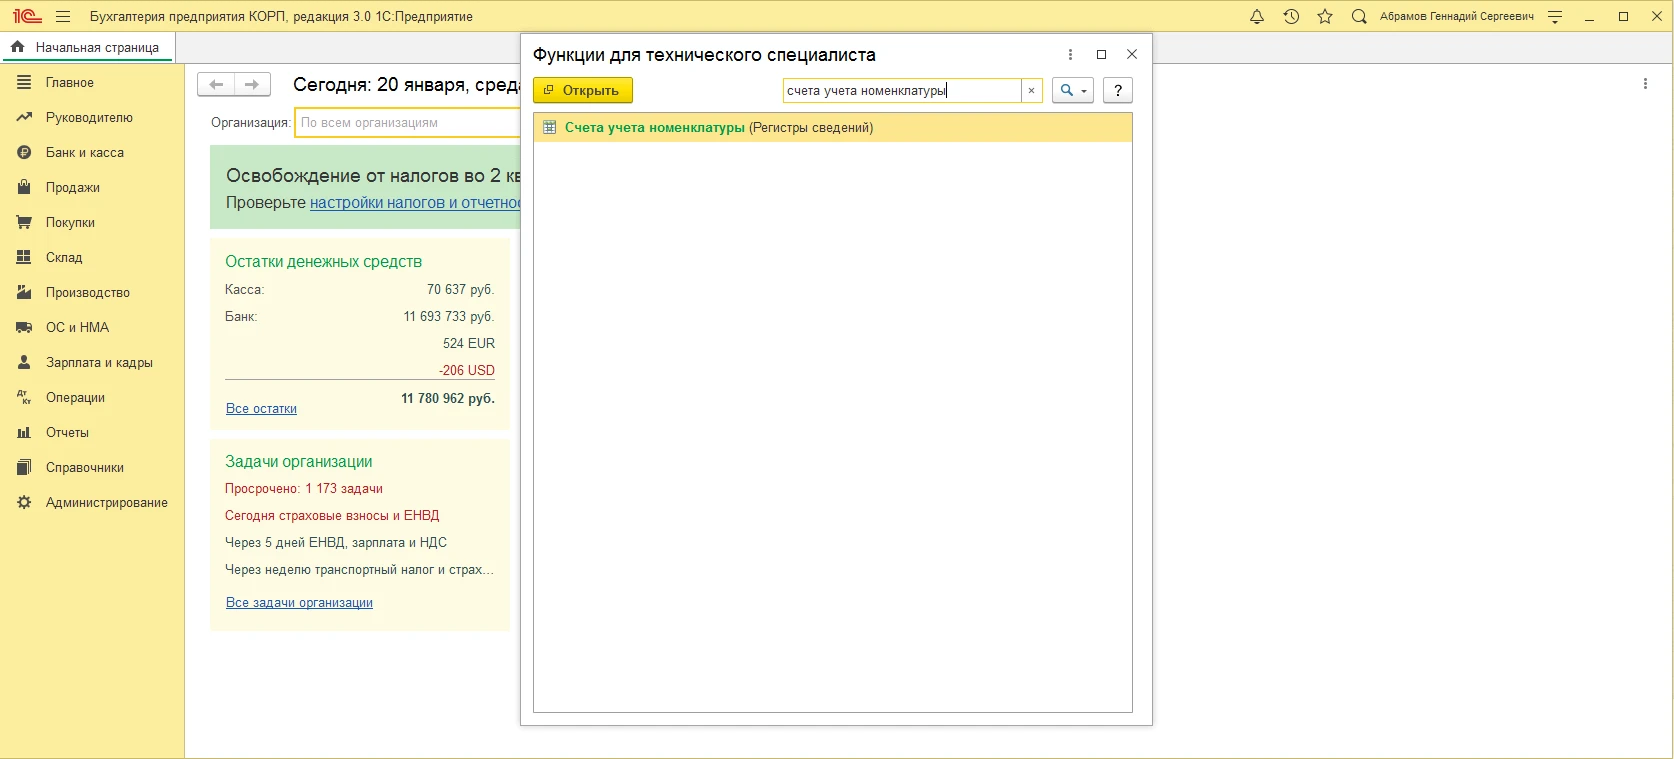Open the history clock icon
Viewport: 1674px width, 759px height.
click(1291, 17)
